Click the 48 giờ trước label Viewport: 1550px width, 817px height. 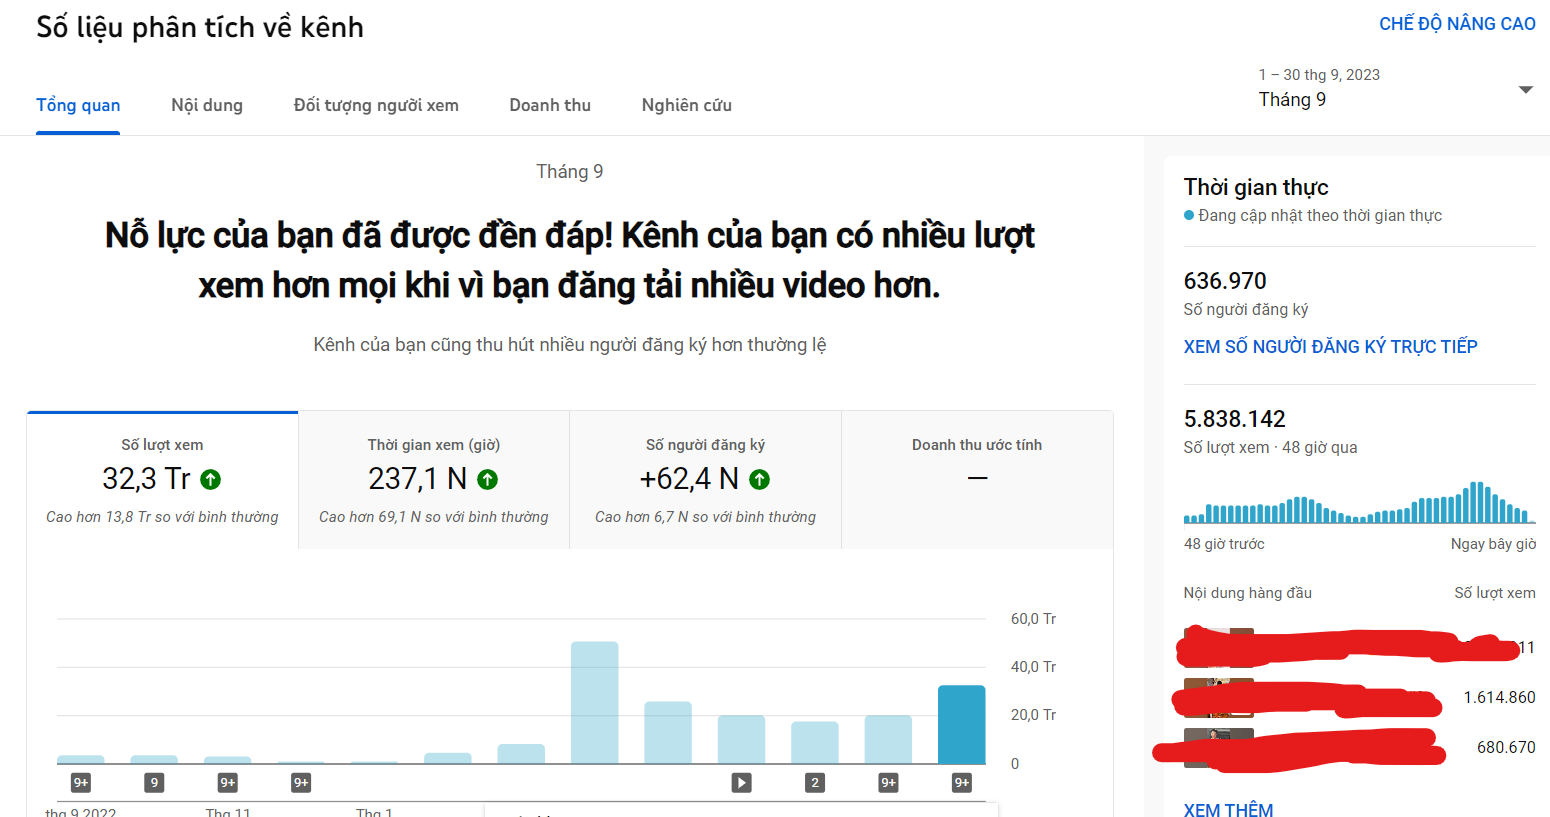[x=1224, y=544]
